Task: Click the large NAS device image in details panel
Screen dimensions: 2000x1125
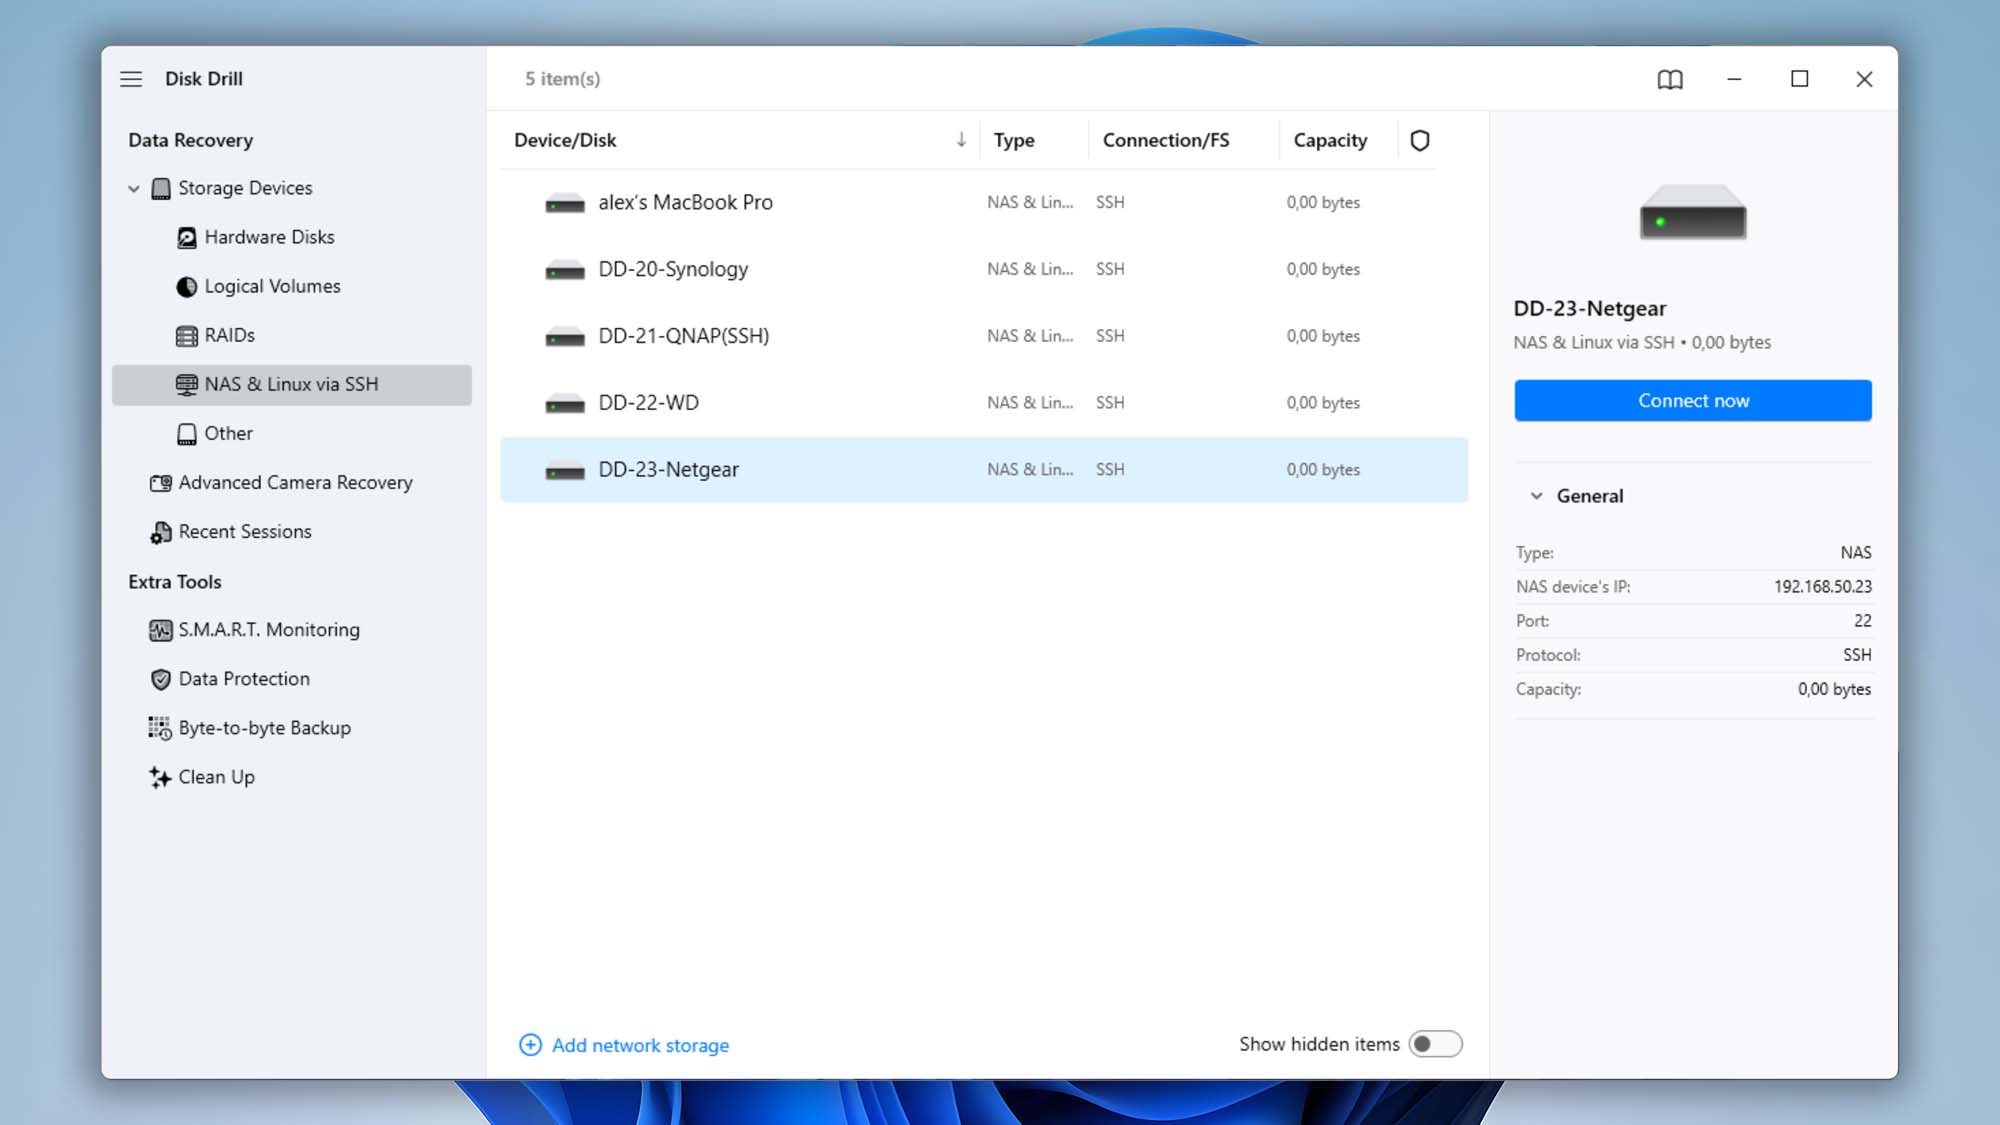Action: [x=1693, y=212]
